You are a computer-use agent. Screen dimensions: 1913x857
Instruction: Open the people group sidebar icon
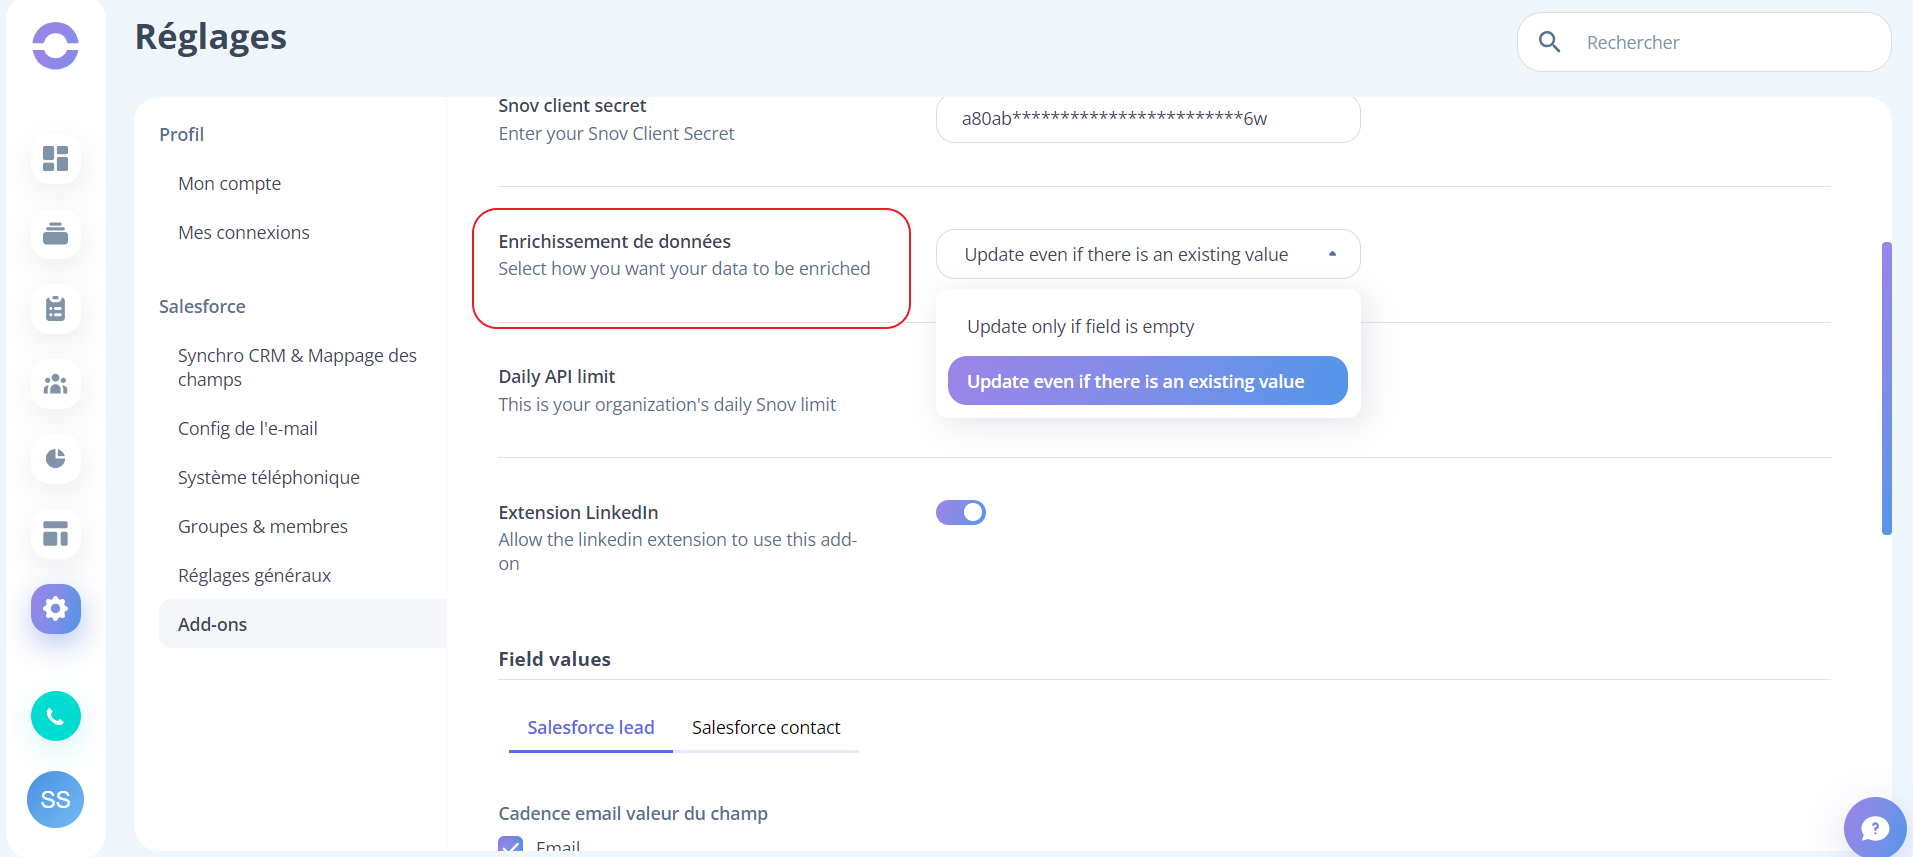[56, 384]
